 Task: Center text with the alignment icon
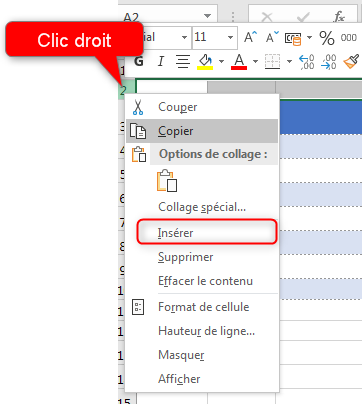183,61
